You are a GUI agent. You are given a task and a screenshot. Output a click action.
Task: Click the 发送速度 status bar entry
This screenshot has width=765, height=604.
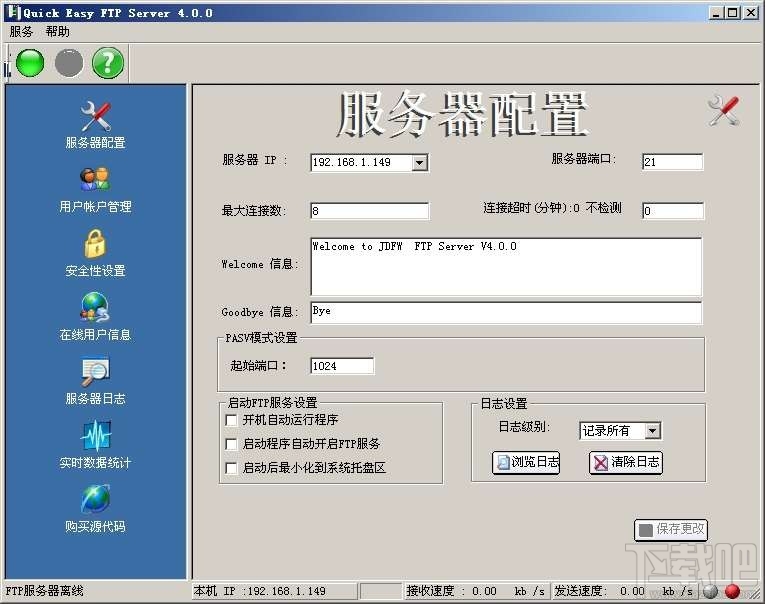coord(624,591)
